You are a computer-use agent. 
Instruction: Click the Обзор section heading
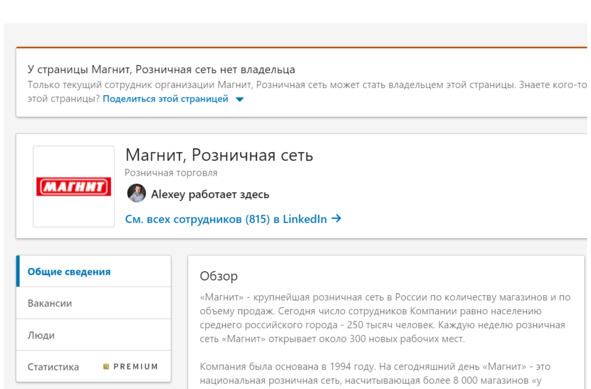coord(219,276)
